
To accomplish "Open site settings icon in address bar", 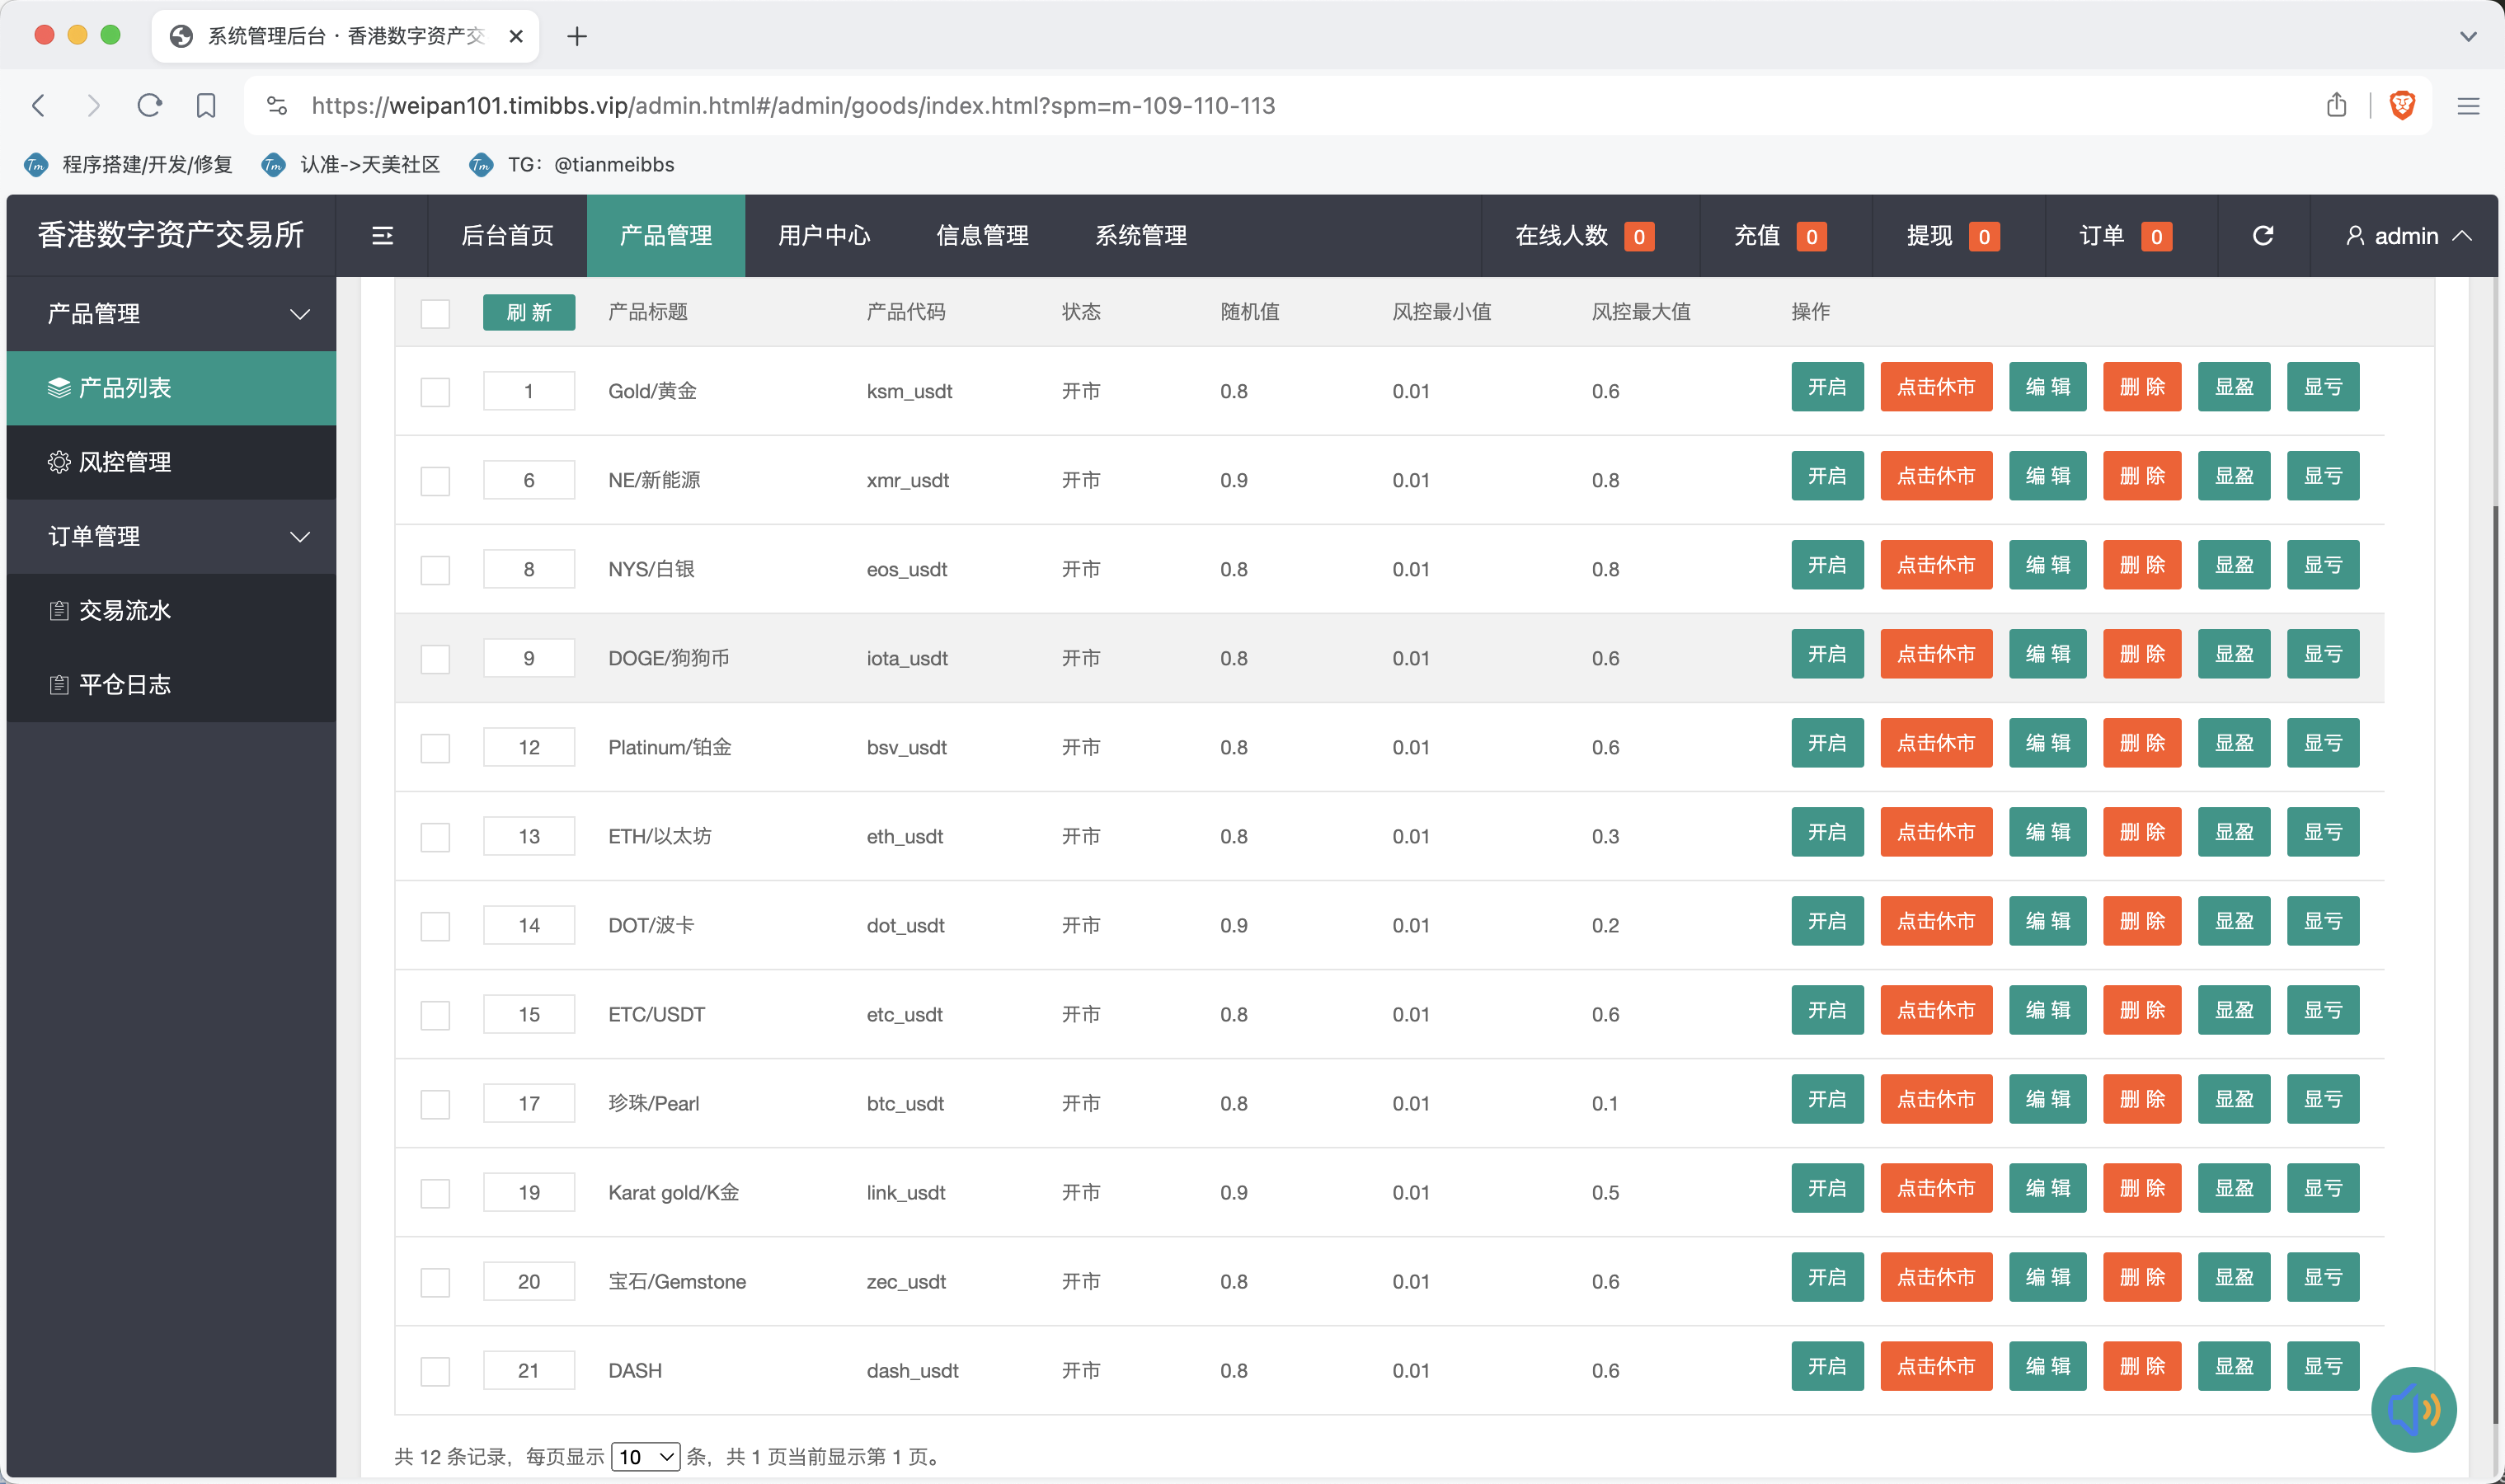I will pos(277,105).
